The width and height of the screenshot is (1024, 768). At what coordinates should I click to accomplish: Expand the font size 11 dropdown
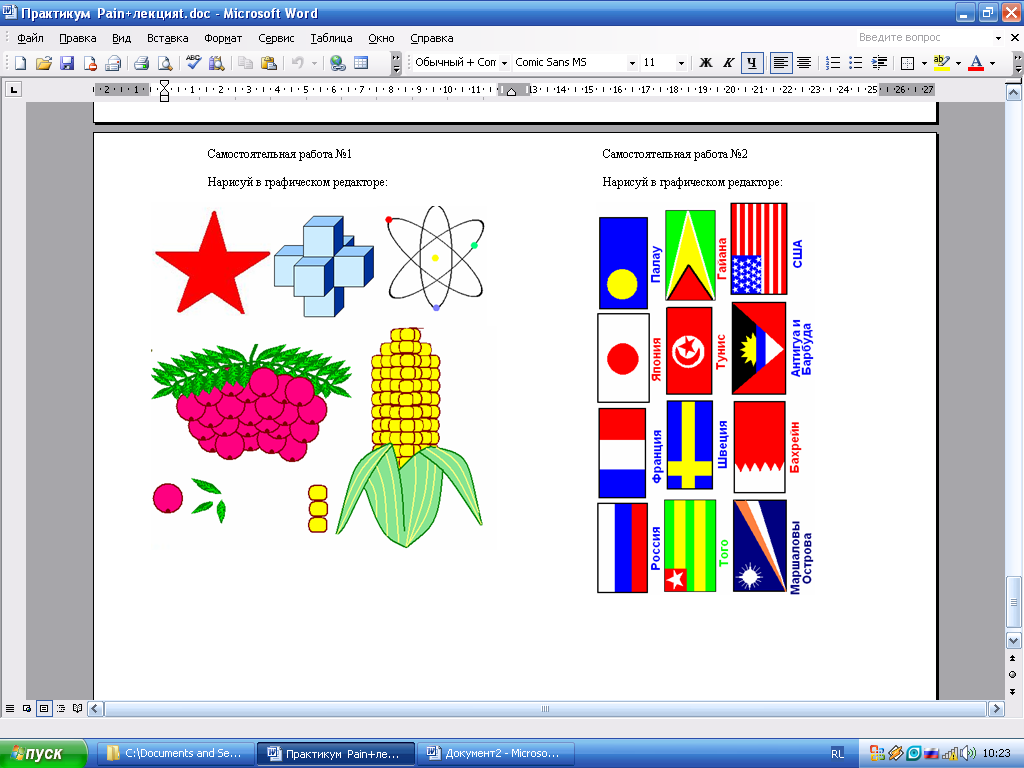[682, 63]
